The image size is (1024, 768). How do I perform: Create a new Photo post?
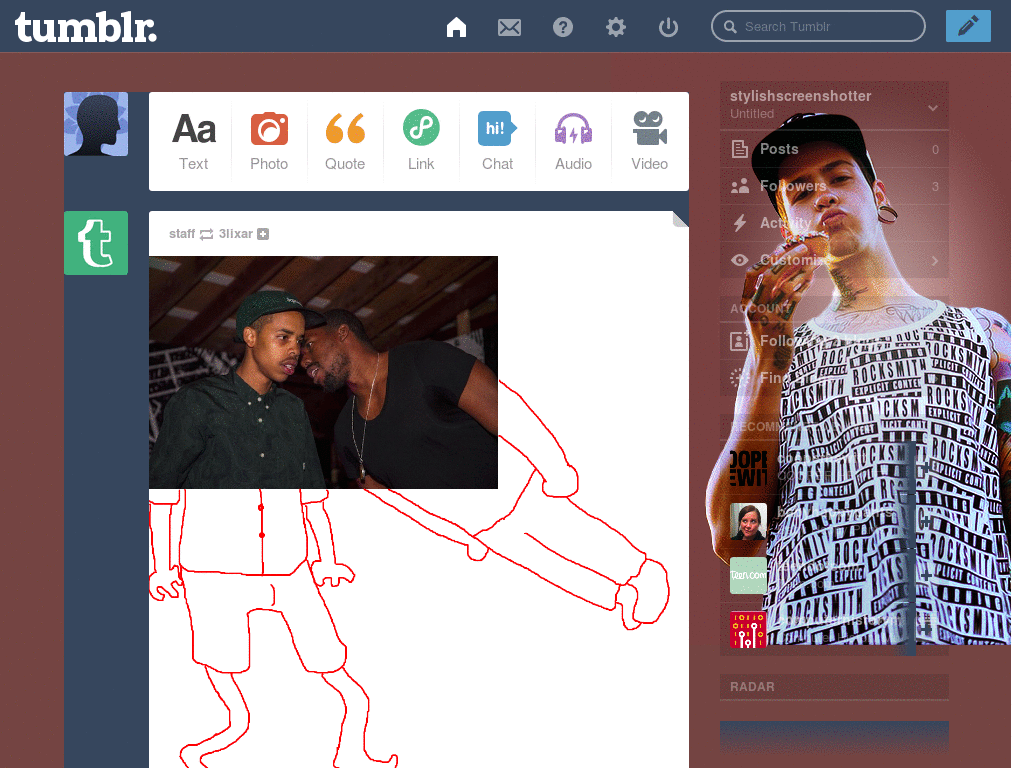click(x=269, y=141)
